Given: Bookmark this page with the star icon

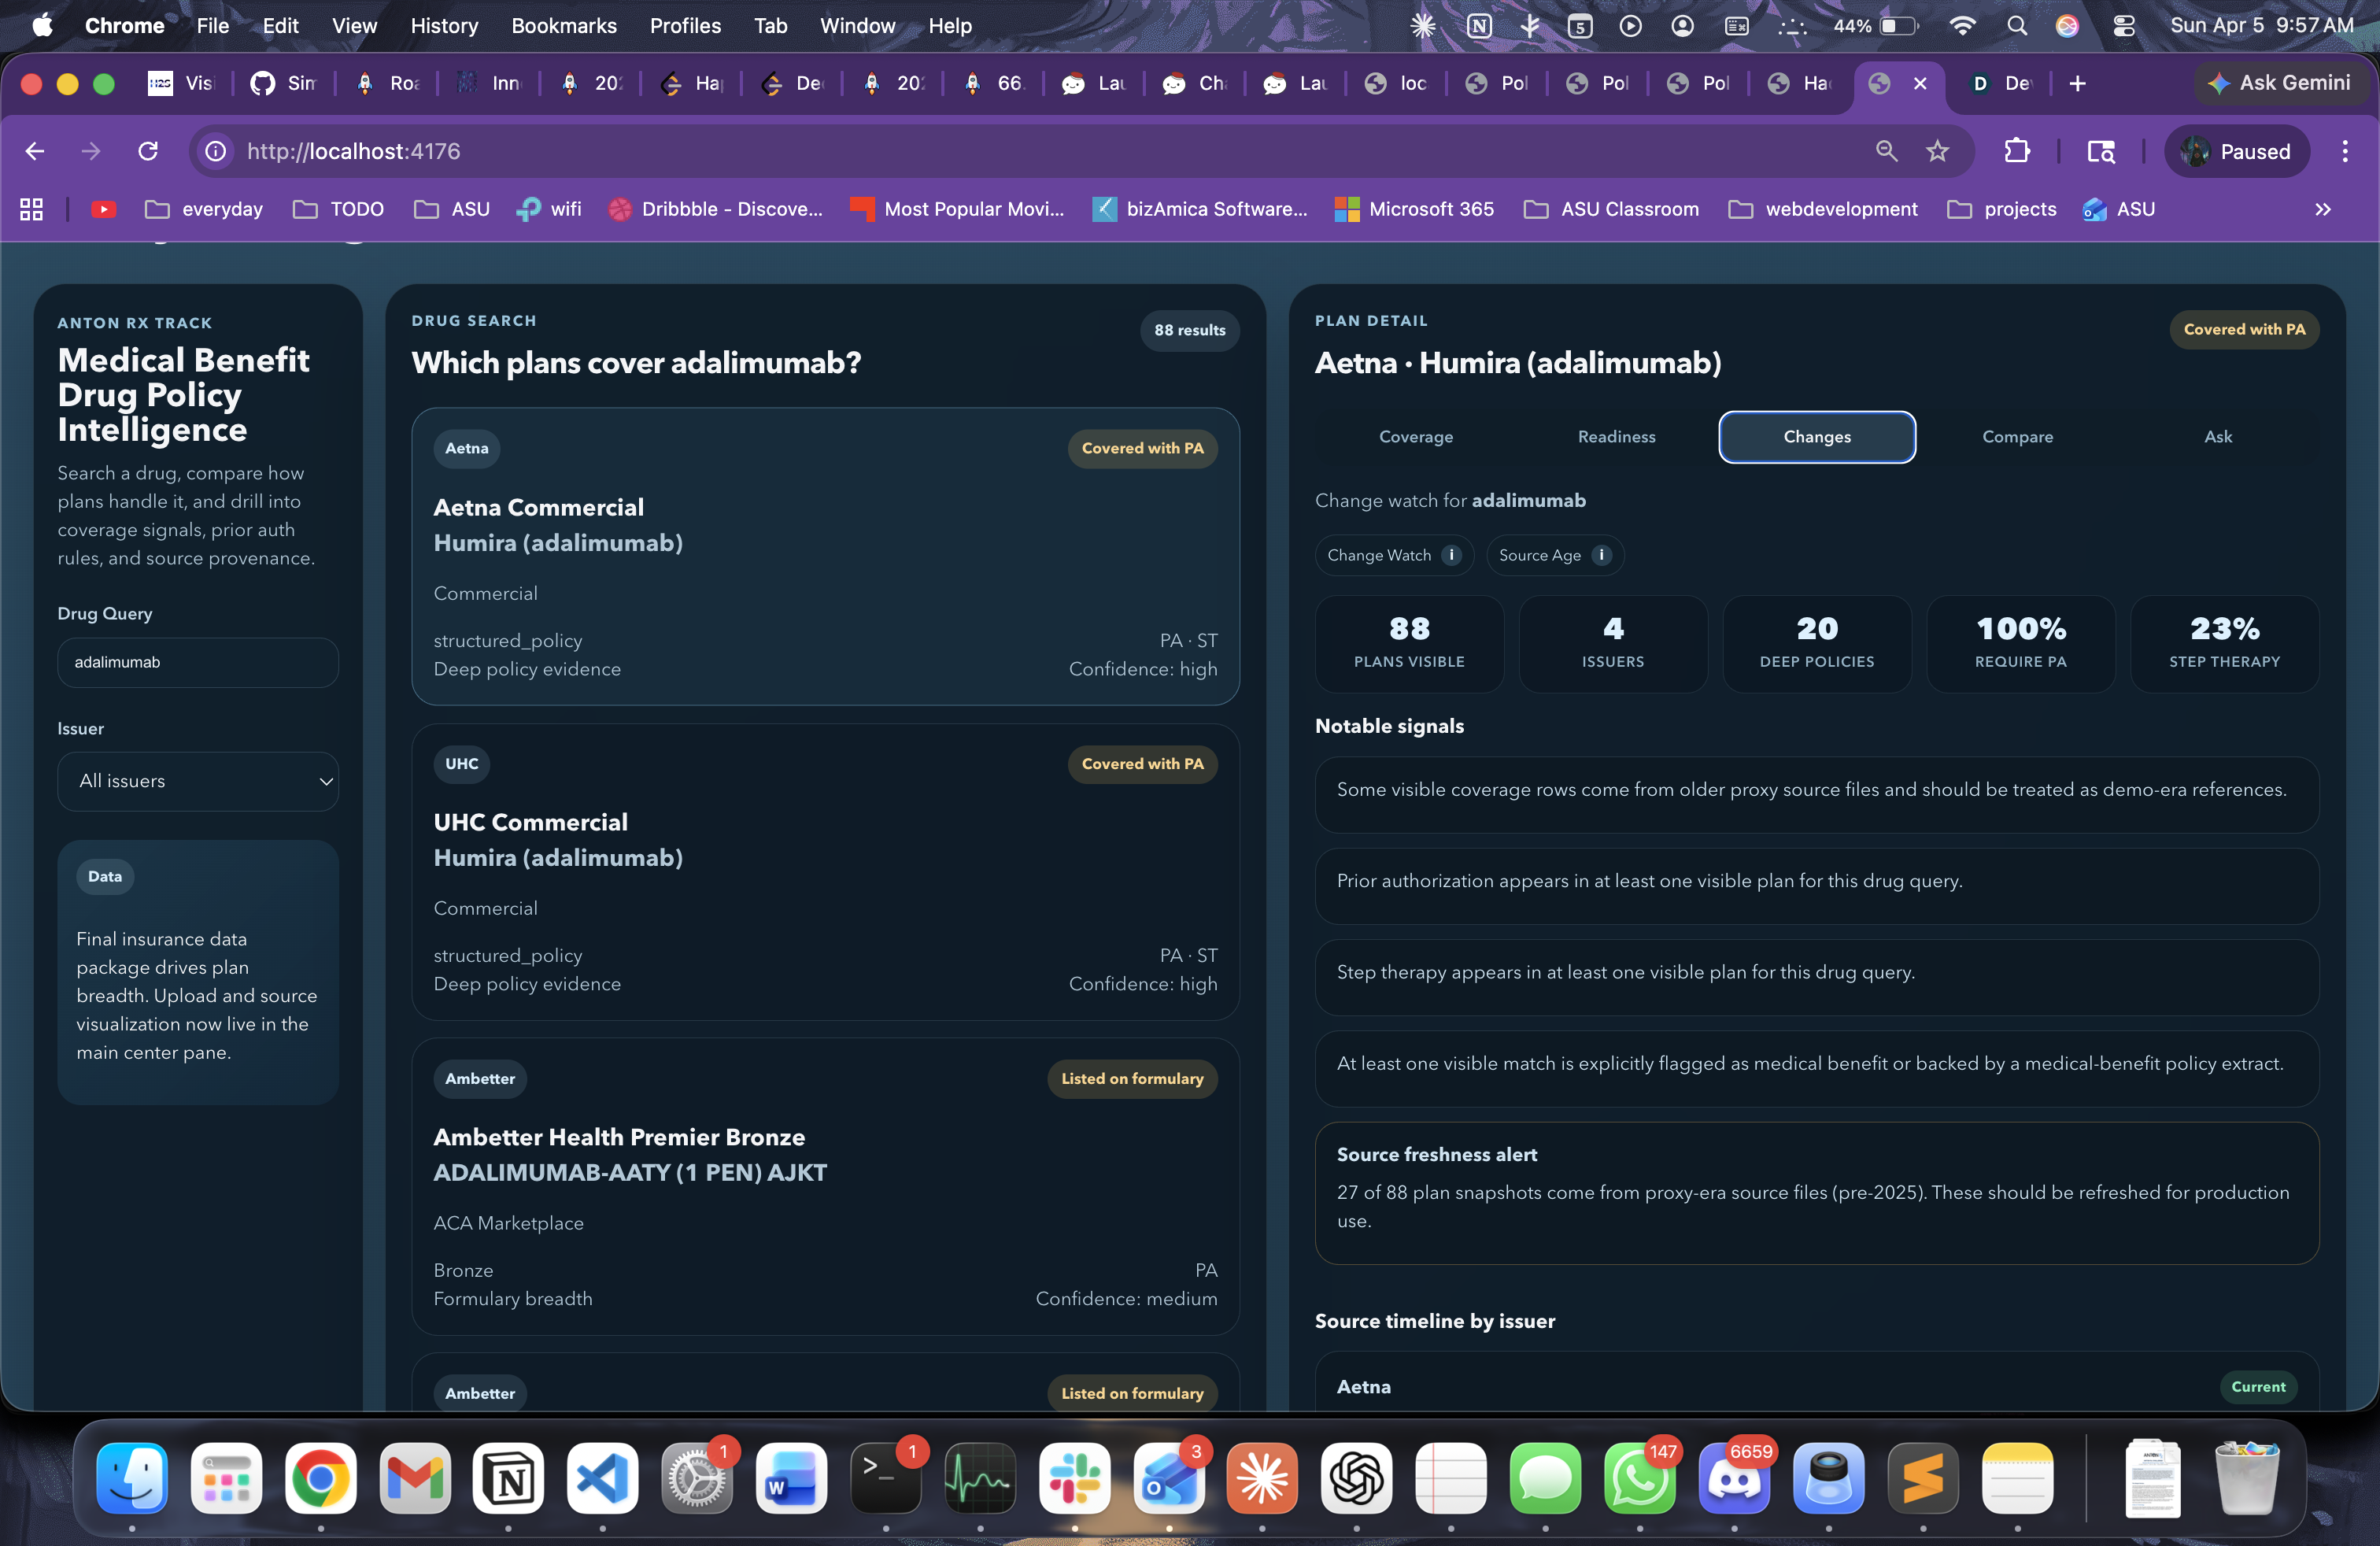Looking at the screenshot, I should 1937,151.
